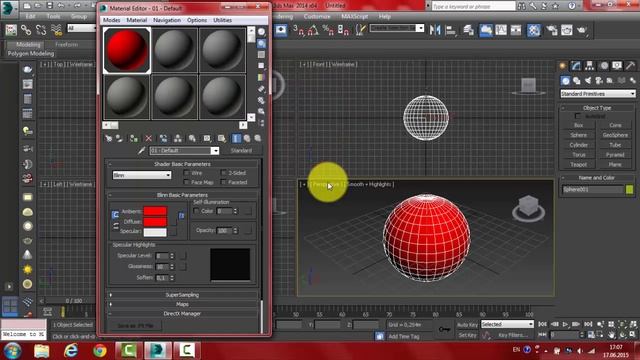Click the Cylinder object type button
Viewport: 640px width, 360px height.
coord(579,145)
